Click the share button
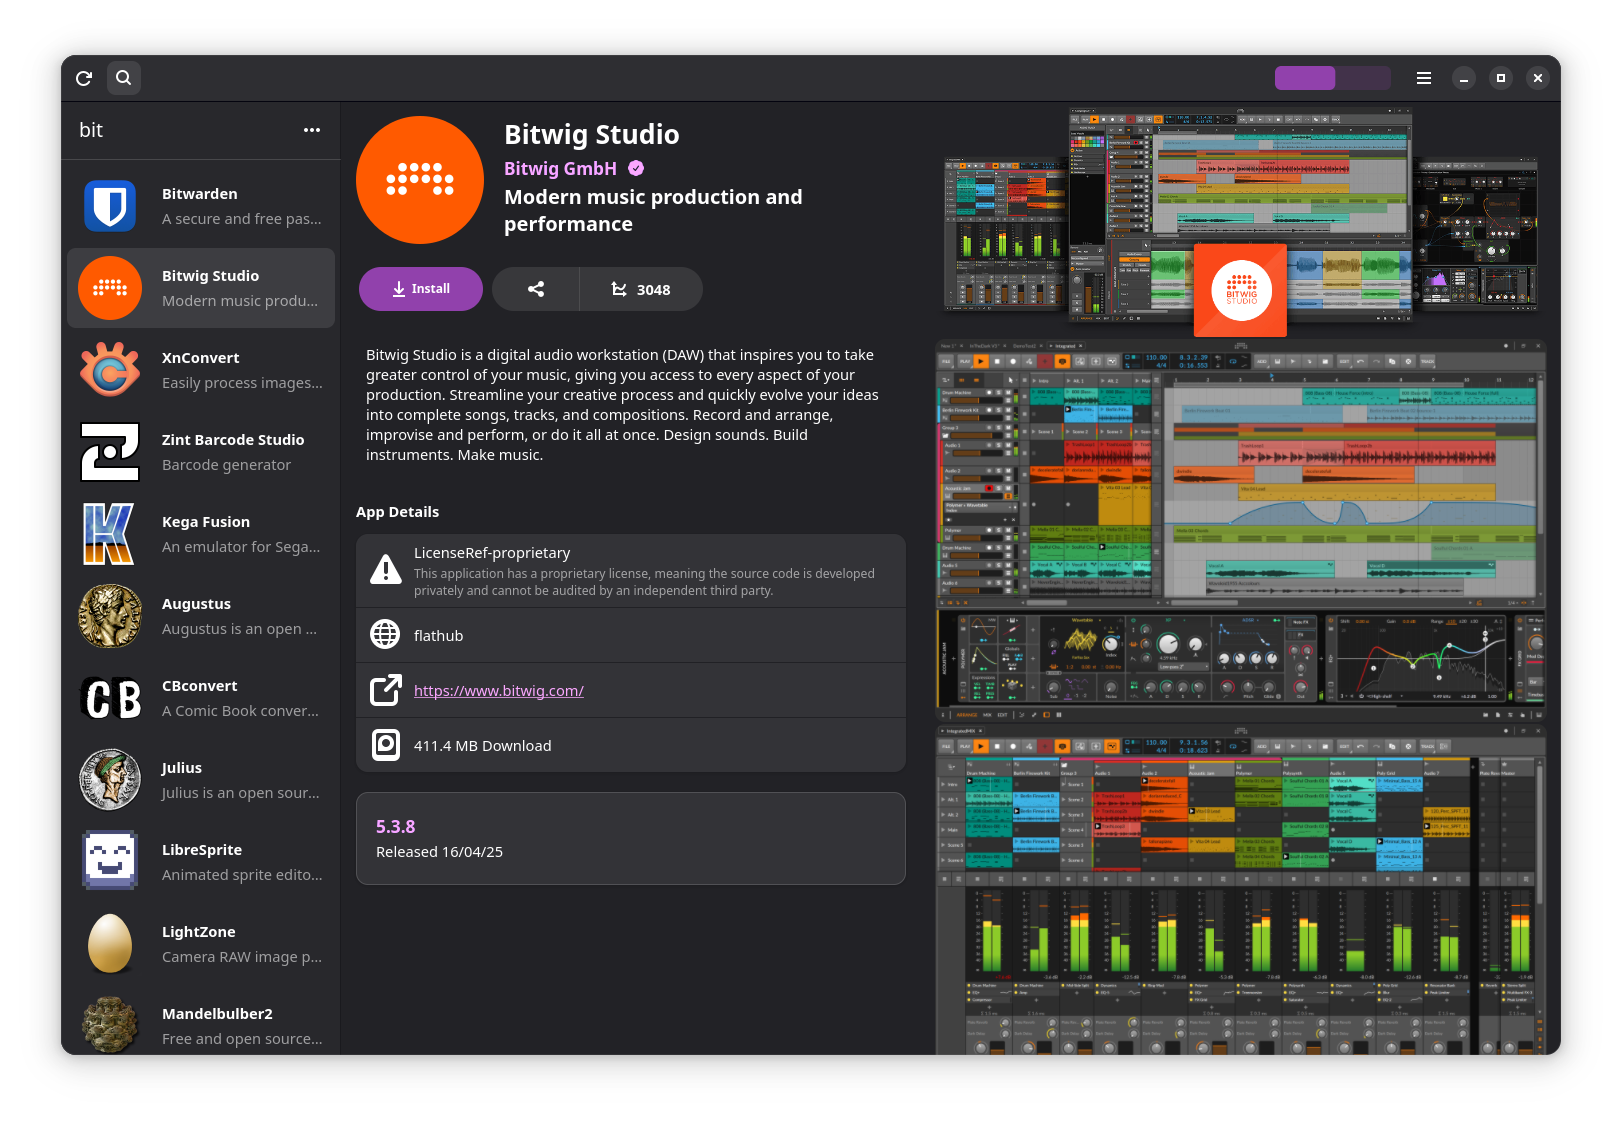 click(536, 289)
